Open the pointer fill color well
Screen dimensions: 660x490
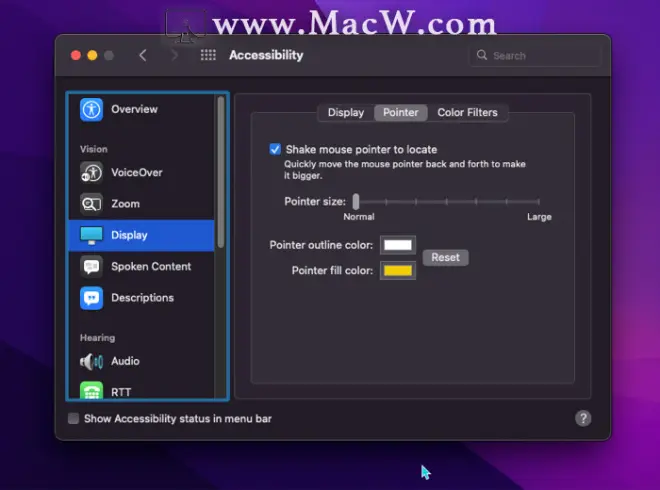click(x=398, y=270)
